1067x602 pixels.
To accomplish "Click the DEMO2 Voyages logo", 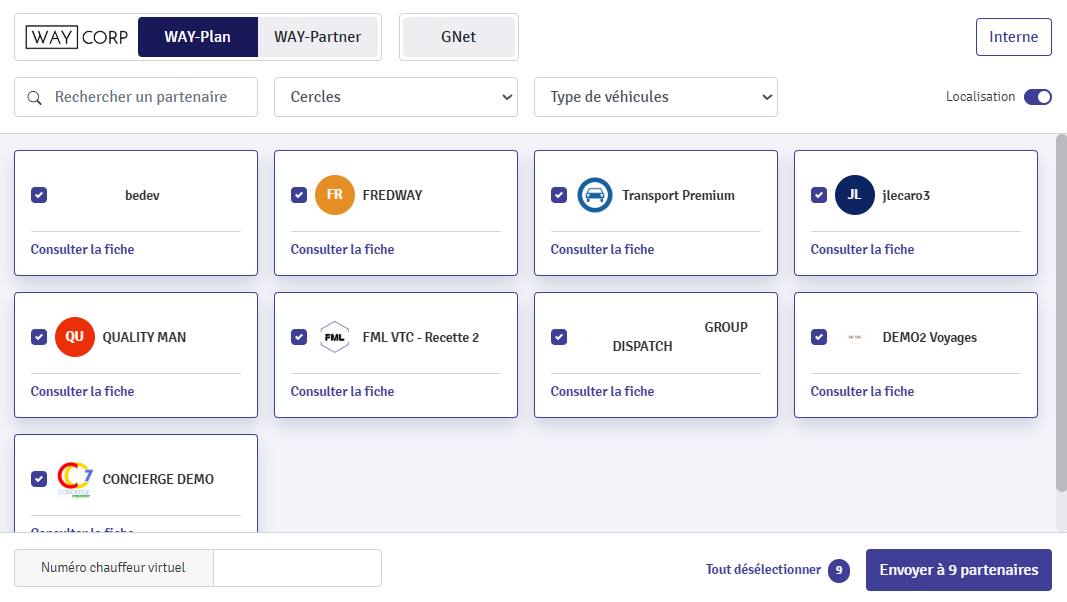I will click(855, 337).
